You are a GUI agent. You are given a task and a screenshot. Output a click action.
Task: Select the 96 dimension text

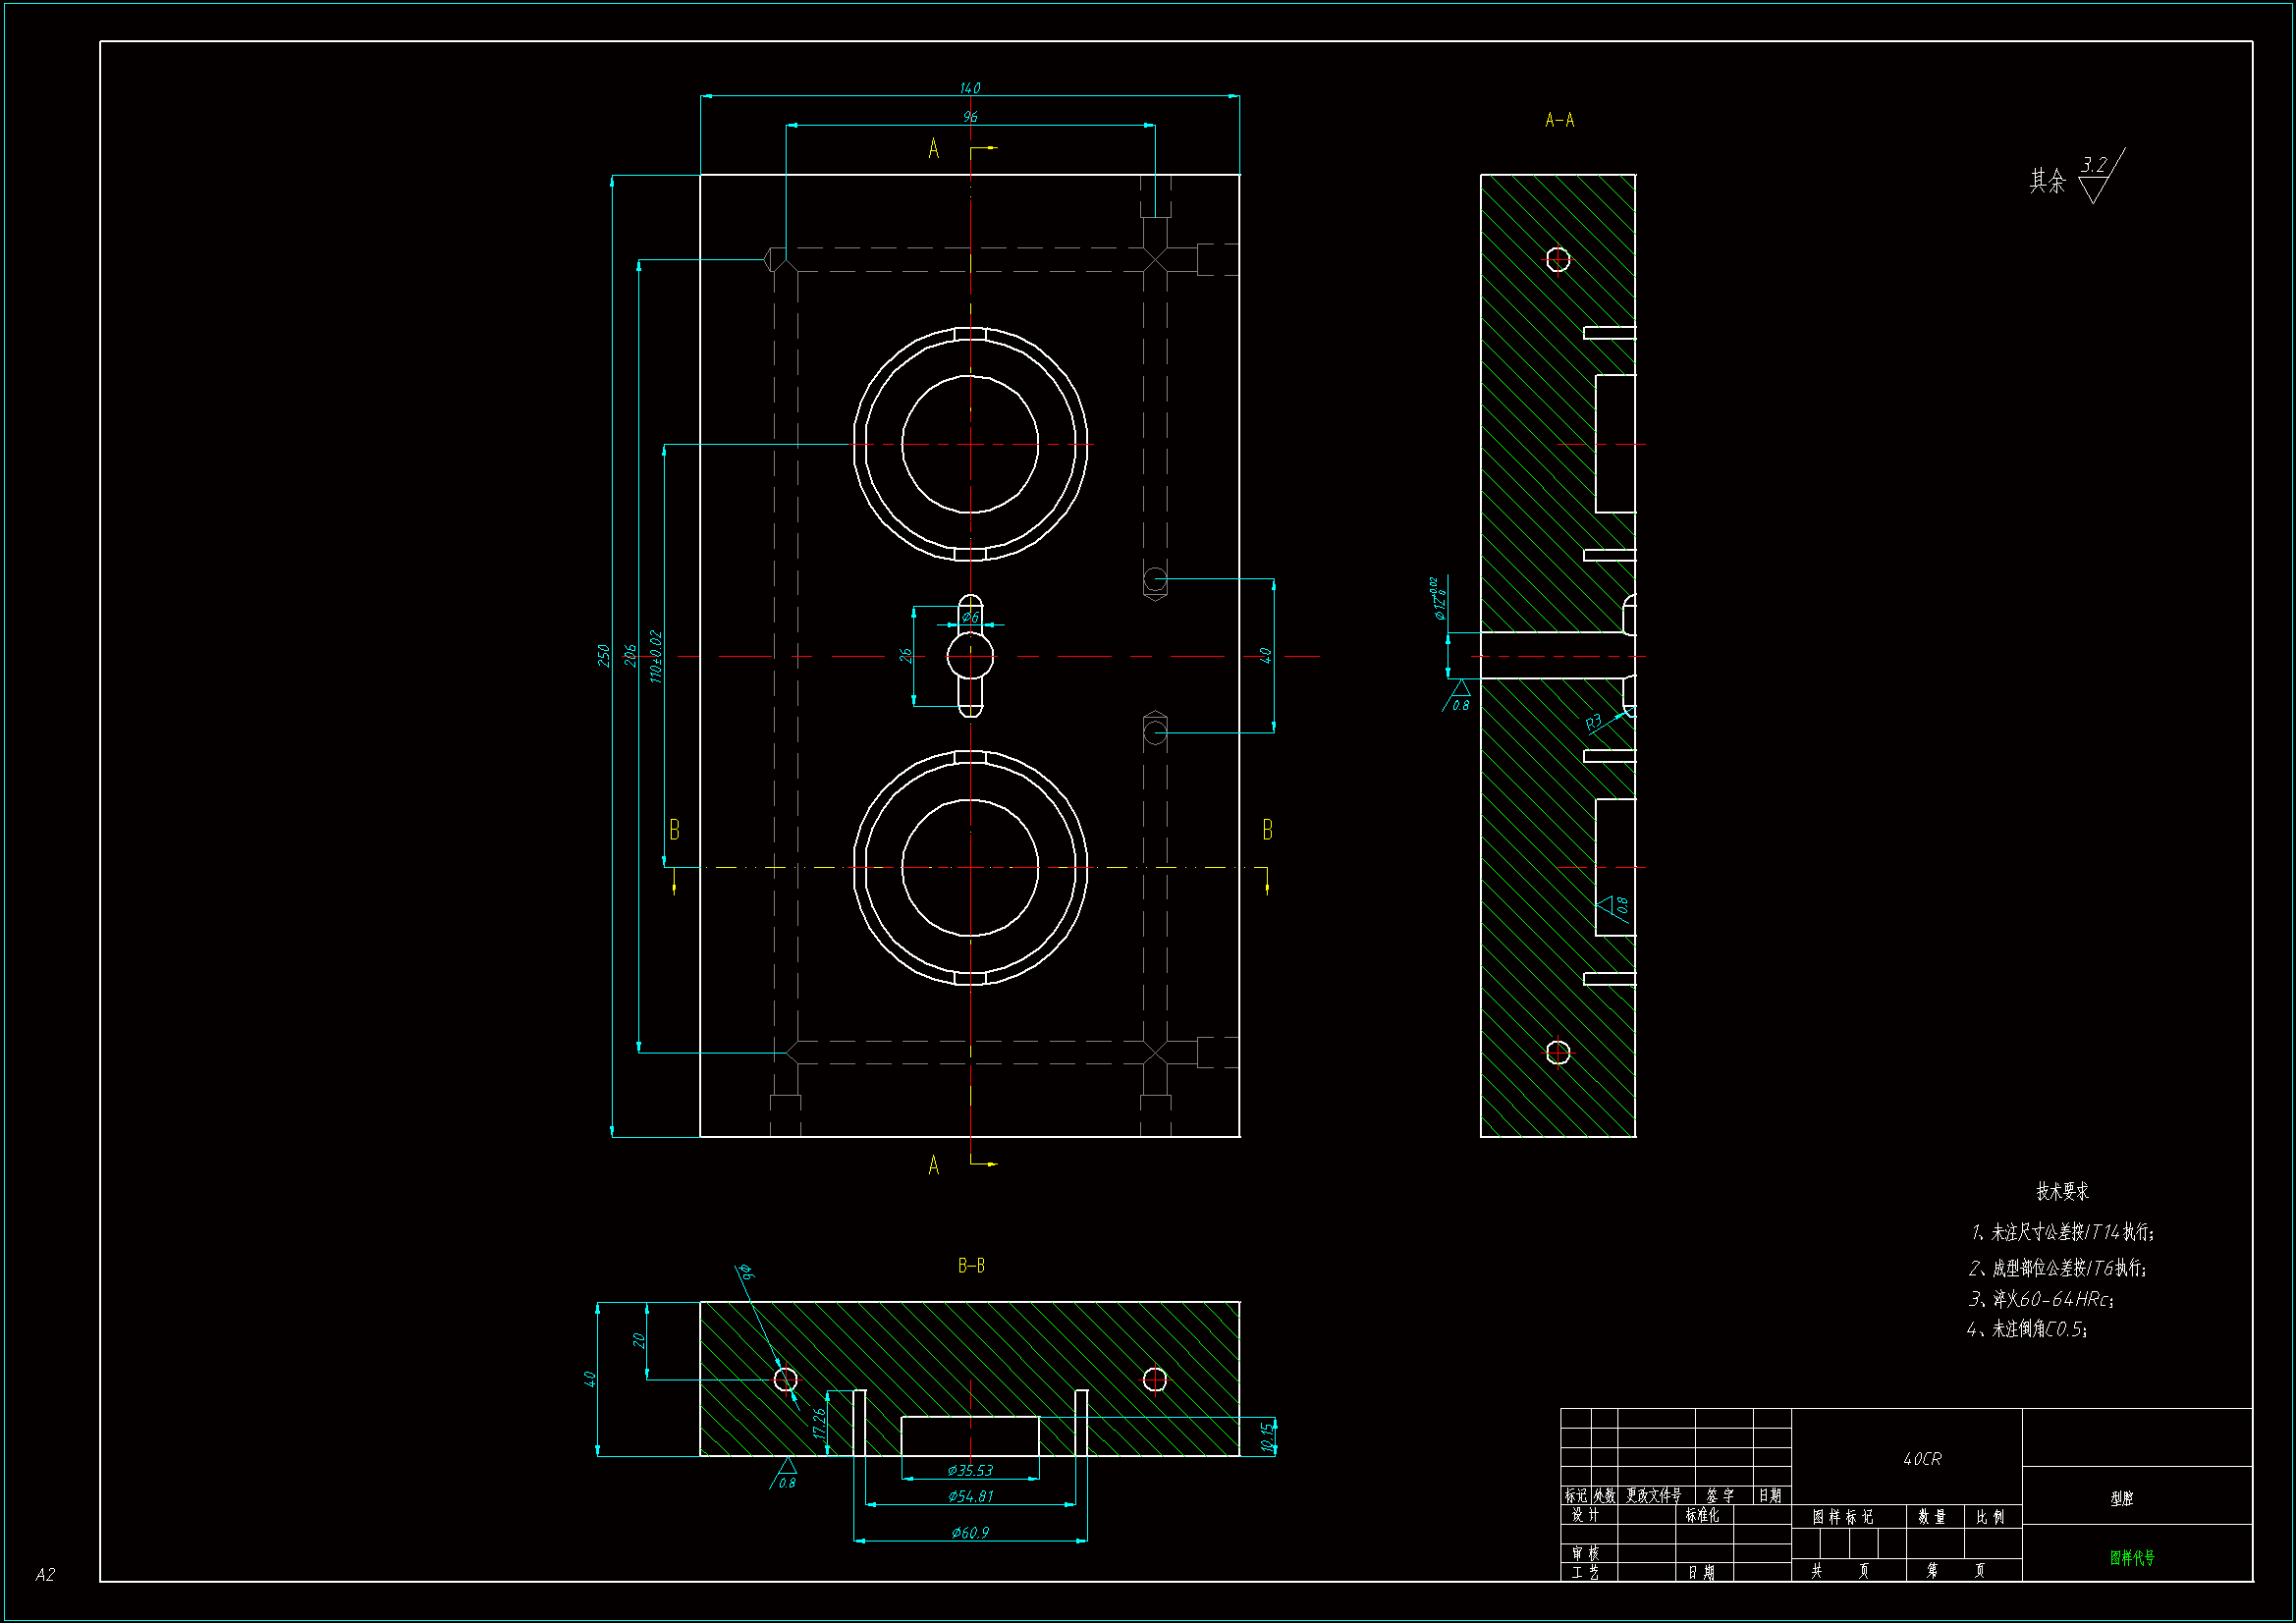[x=969, y=117]
